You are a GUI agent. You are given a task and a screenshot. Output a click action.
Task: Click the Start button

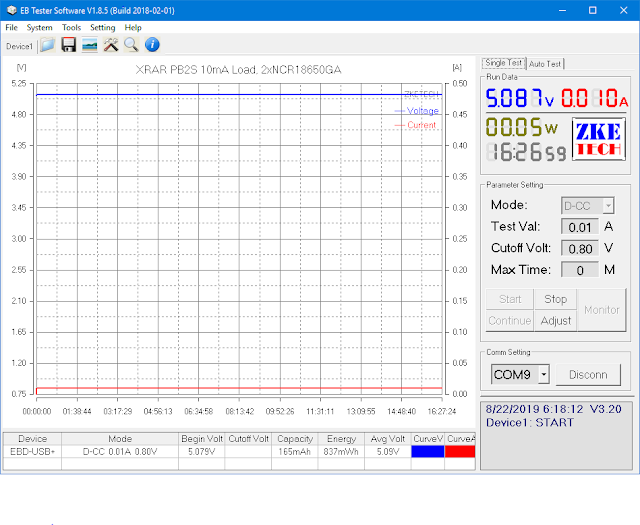(x=510, y=299)
